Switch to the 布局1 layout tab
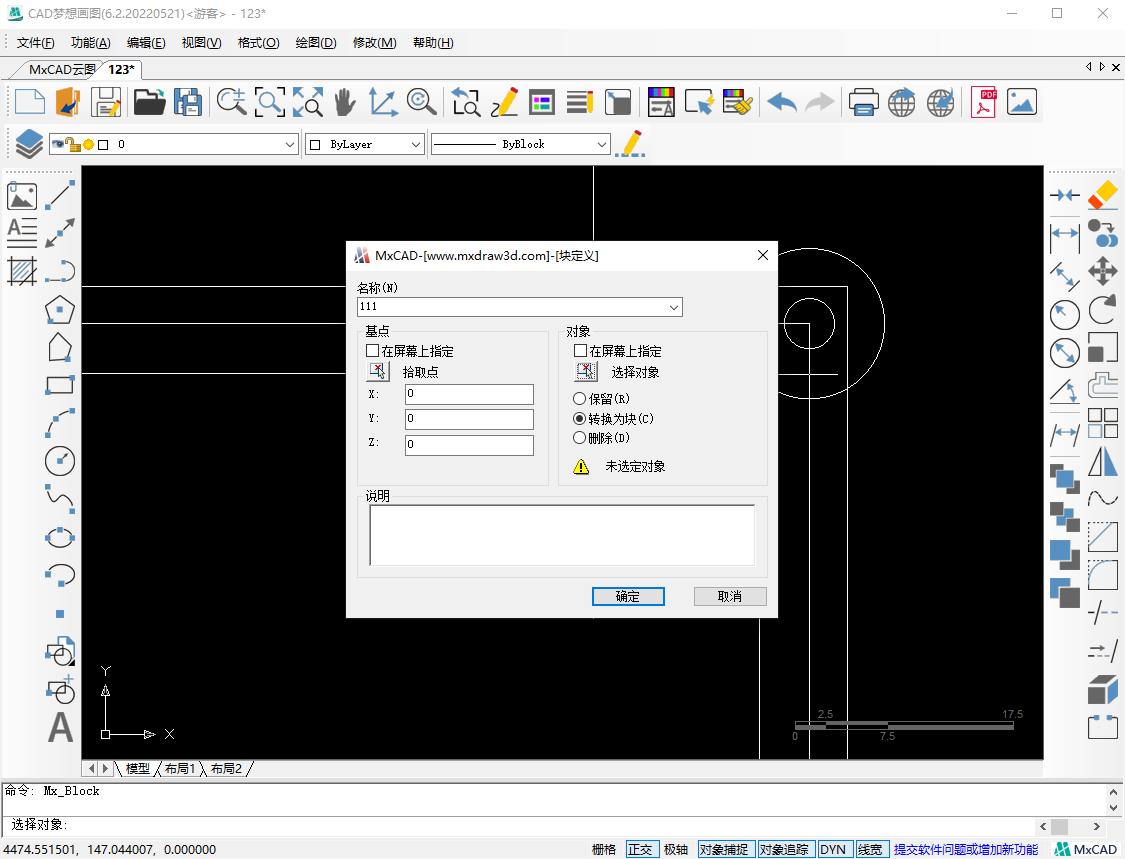 [x=180, y=768]
